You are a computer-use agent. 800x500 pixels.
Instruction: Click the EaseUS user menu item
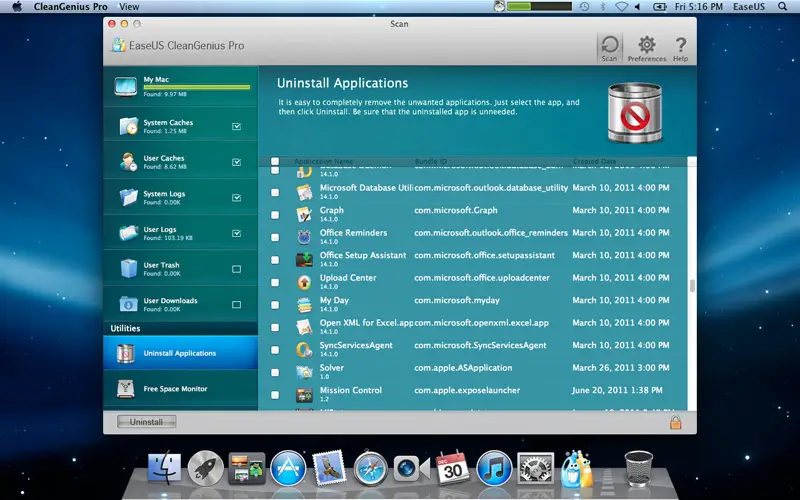tap(748, 7)
